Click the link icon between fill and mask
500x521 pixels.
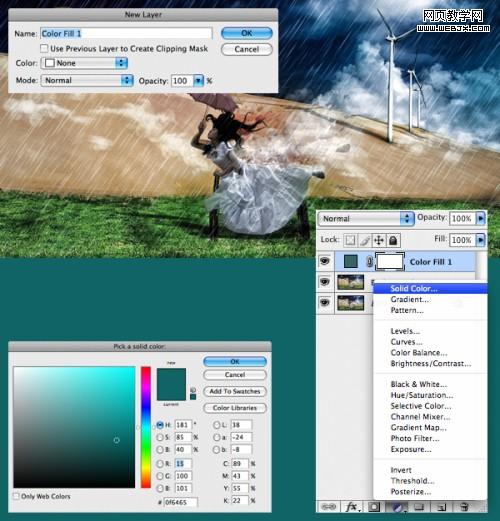(369, 262)
